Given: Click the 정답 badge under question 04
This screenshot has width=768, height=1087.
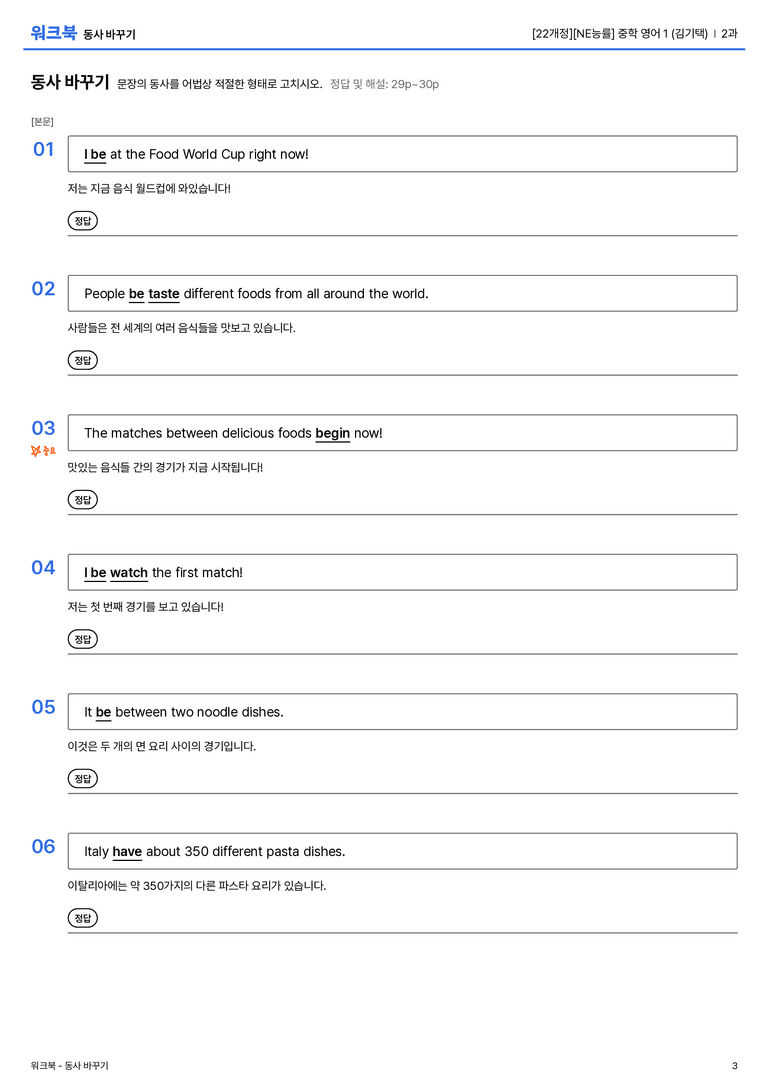Looking at the screenshot, I should (82, 638).
